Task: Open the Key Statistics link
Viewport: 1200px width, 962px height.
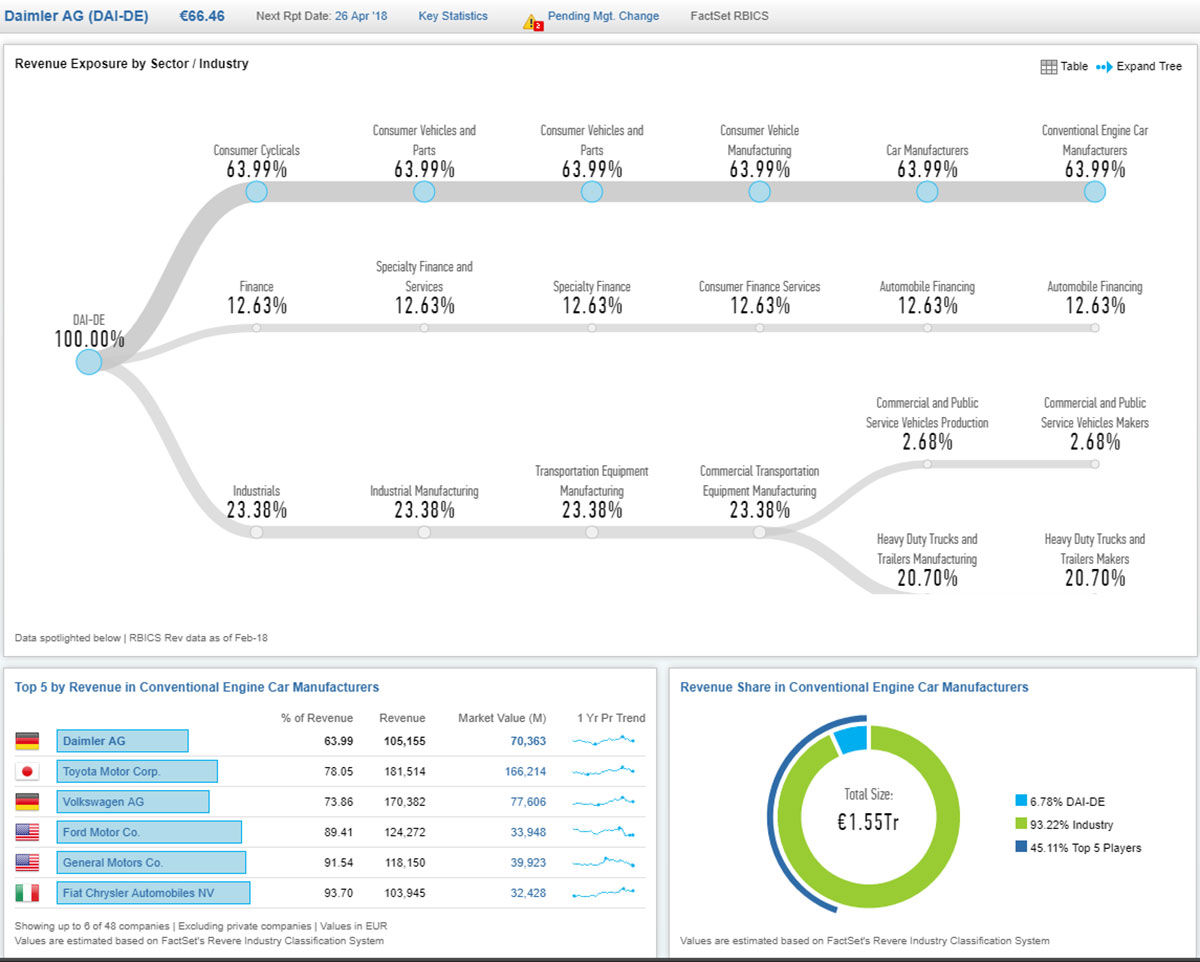Action: point(453,16)
